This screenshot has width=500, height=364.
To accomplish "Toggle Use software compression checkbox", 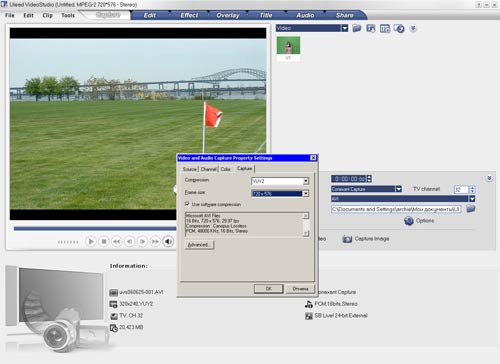I will point(187,204).
